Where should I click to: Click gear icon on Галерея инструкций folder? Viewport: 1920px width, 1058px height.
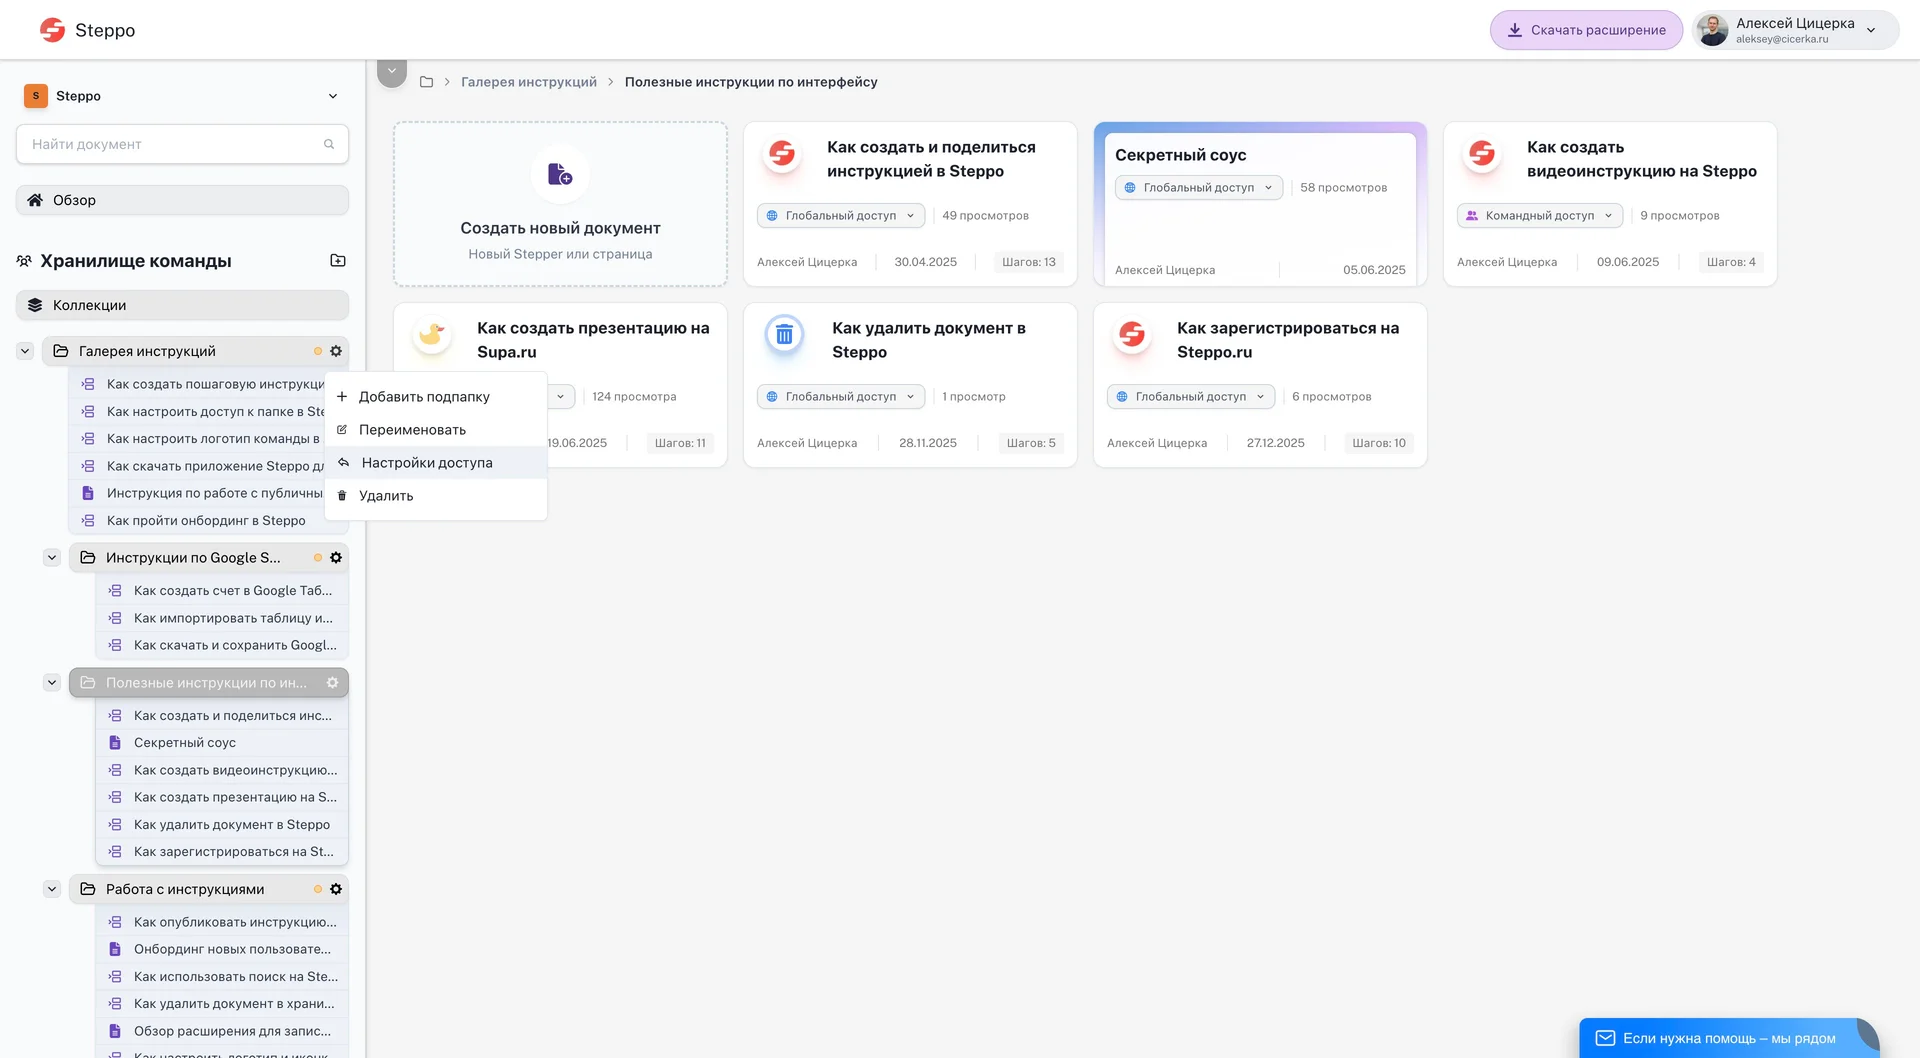pyautogui.click(x=336, y=351)
